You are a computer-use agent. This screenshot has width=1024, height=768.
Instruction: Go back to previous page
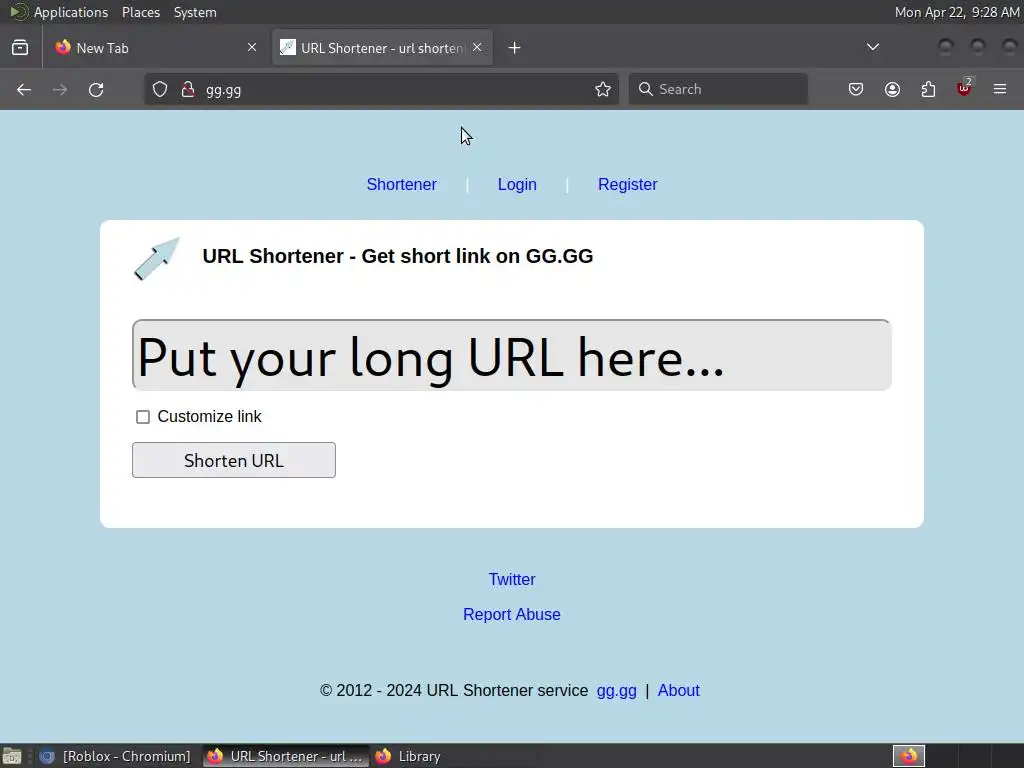click(24, 89)
